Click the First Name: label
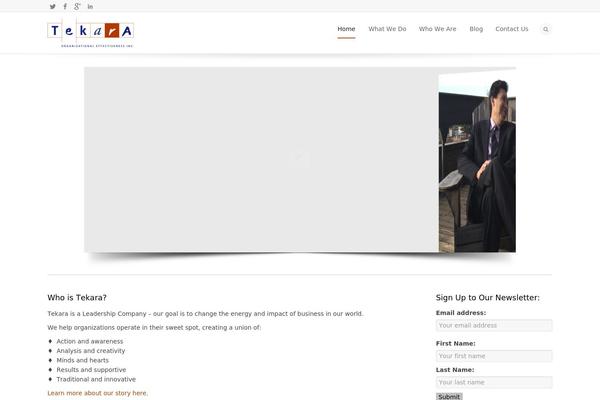Screen dimensions: 600x400 (455, 343)
